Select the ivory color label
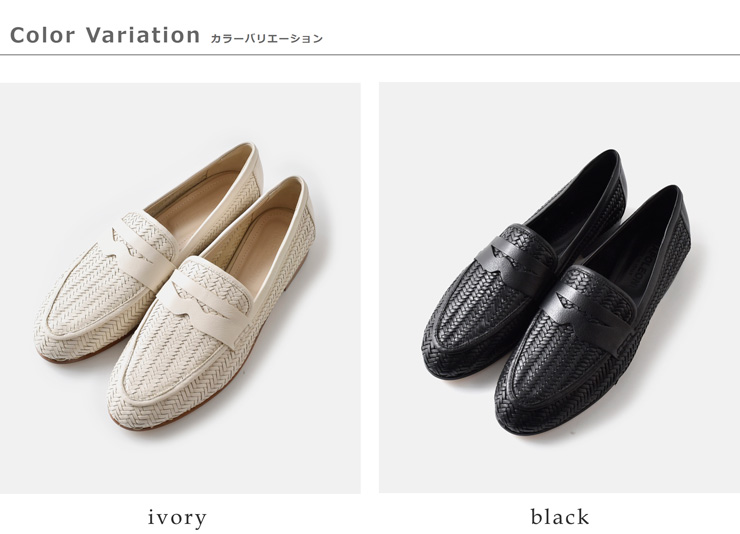The height and width of the screenshot is (534, 740). coord(177,517)
